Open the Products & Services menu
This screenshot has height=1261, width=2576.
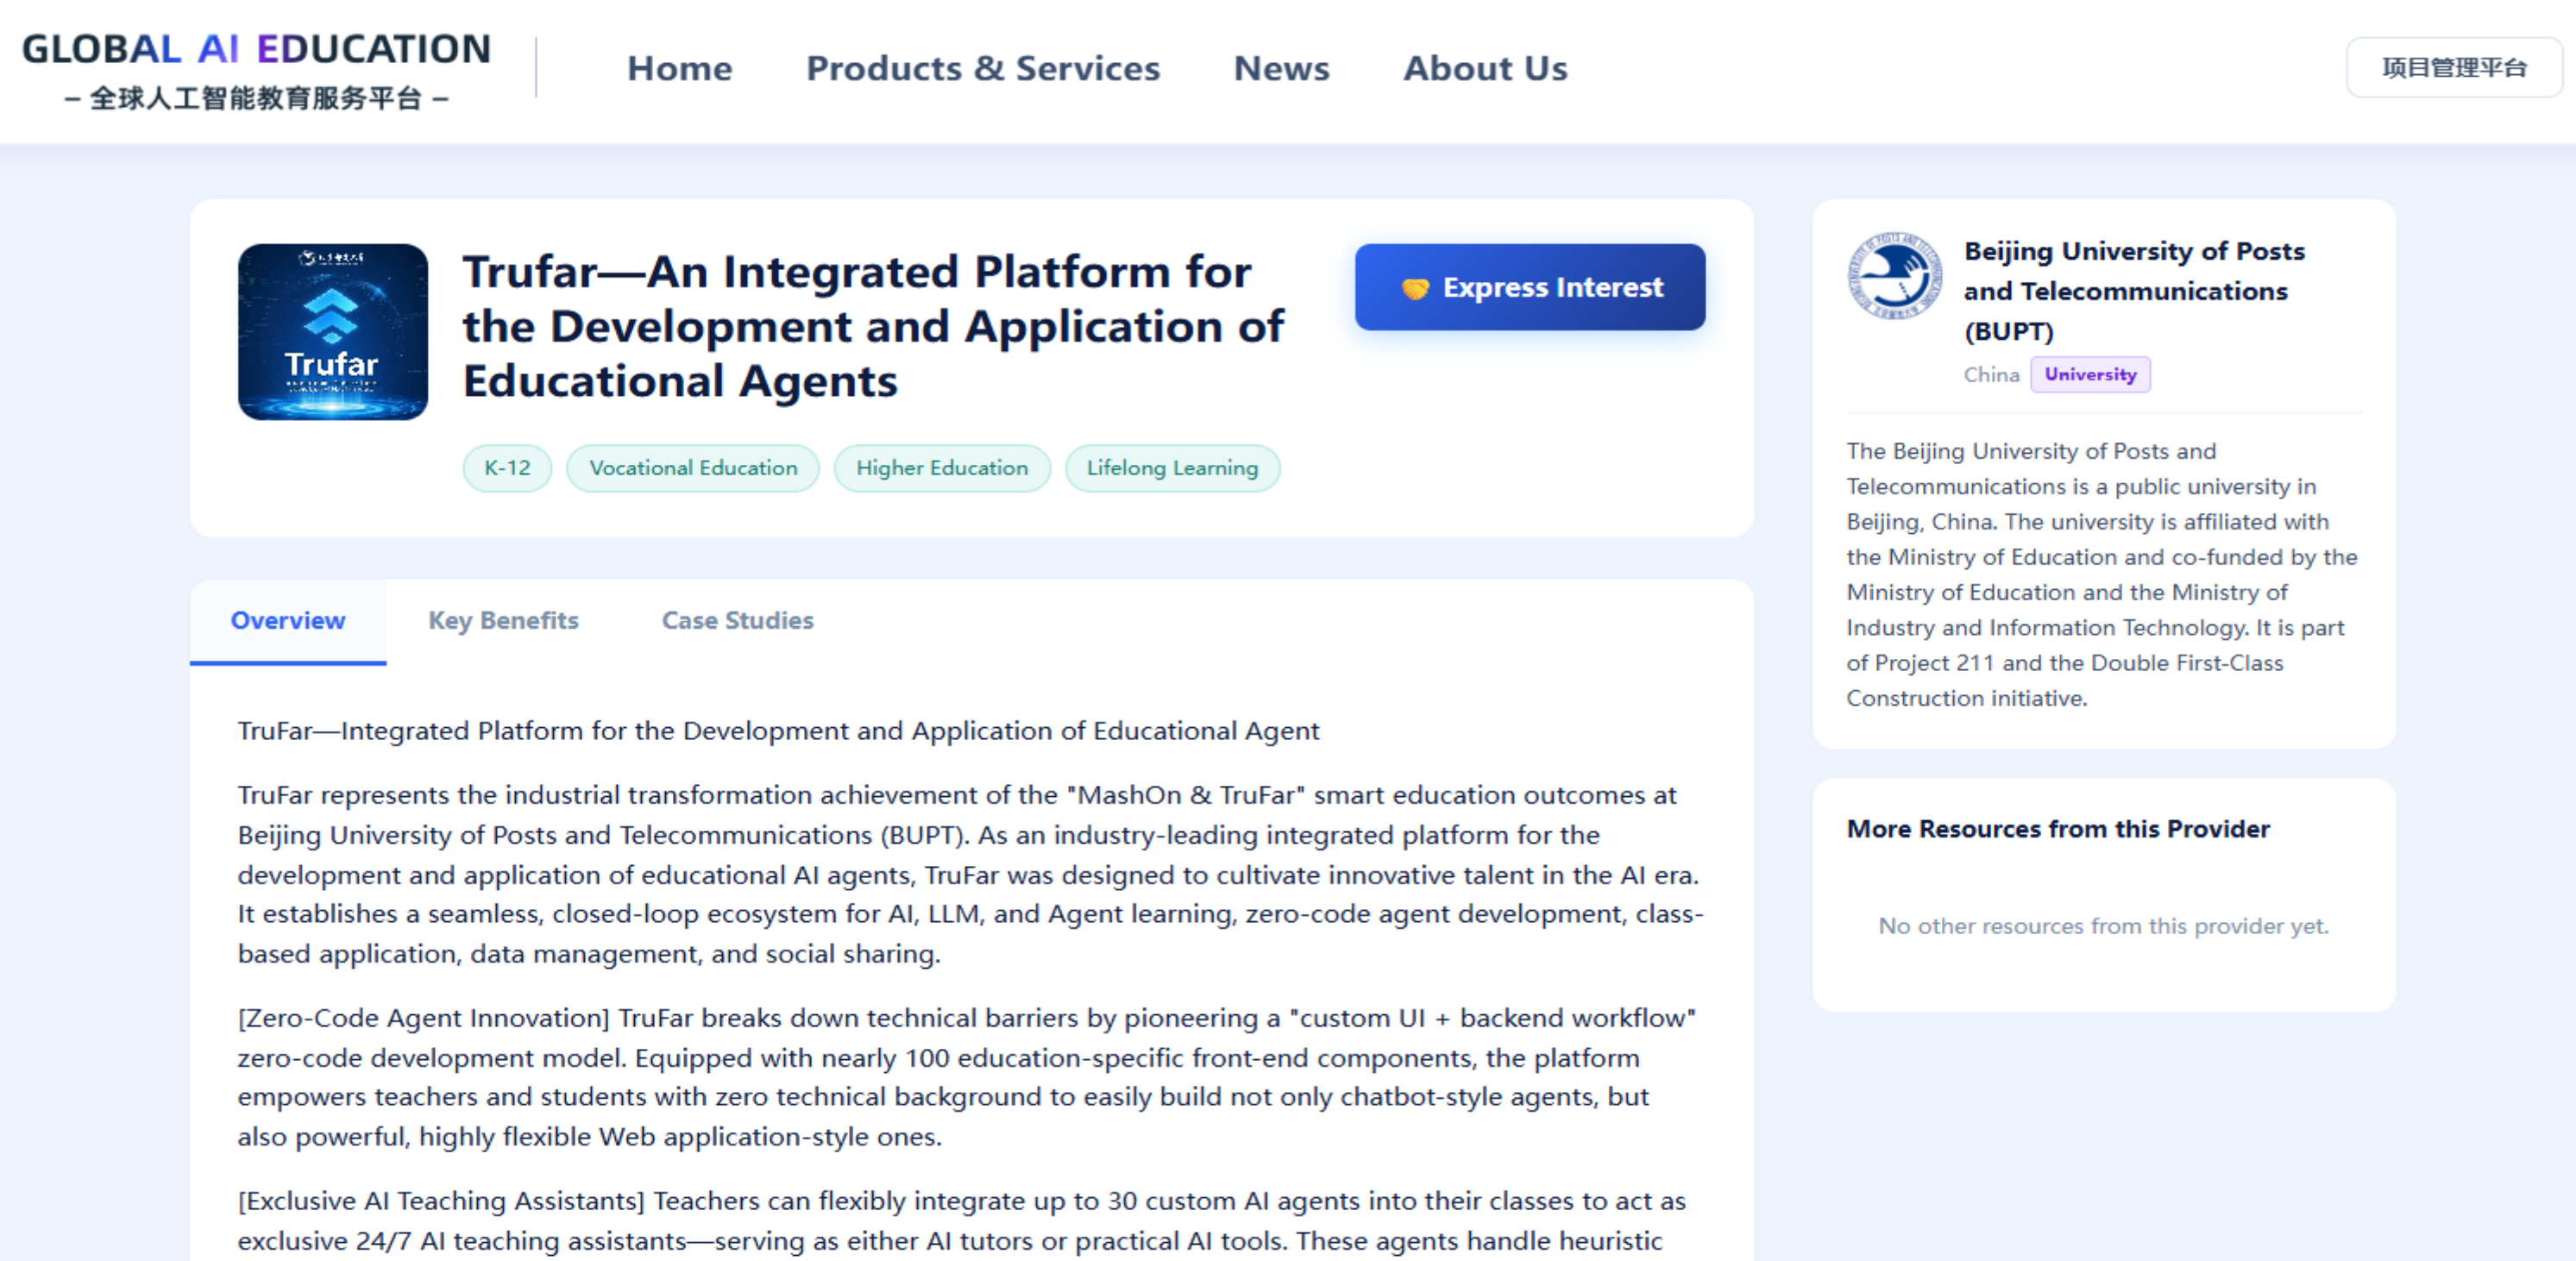tap(983, 68)
